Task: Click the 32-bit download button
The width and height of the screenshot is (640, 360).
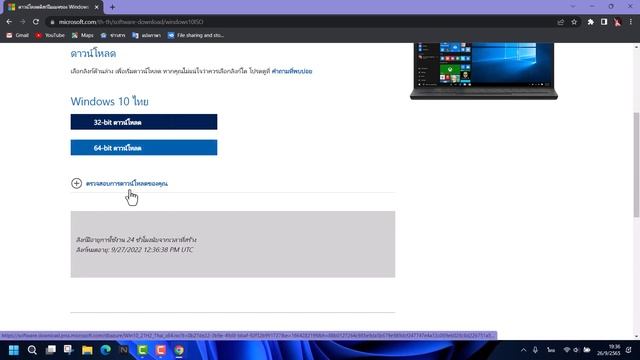Action: (x=144, y=122)
